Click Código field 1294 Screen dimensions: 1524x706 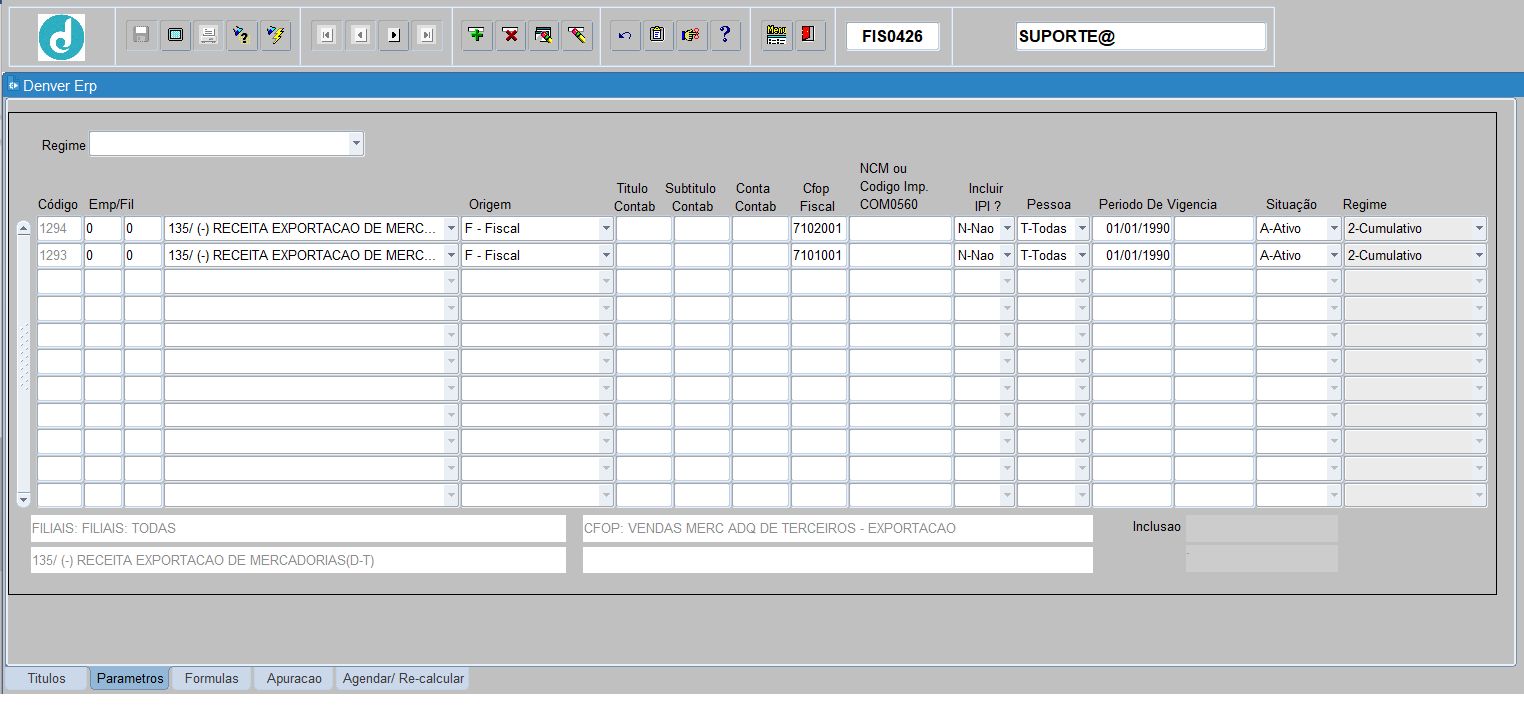[x=59, y=228]
